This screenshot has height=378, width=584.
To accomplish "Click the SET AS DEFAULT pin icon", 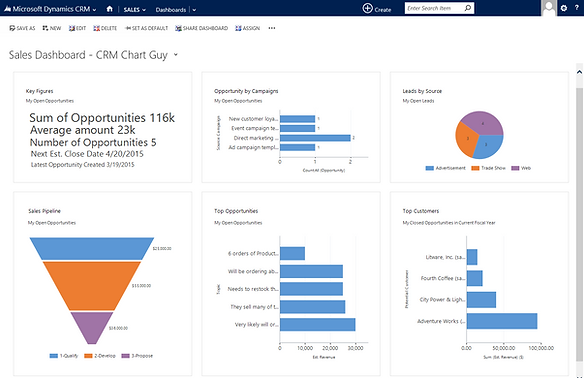I will (x=128, y=28).
